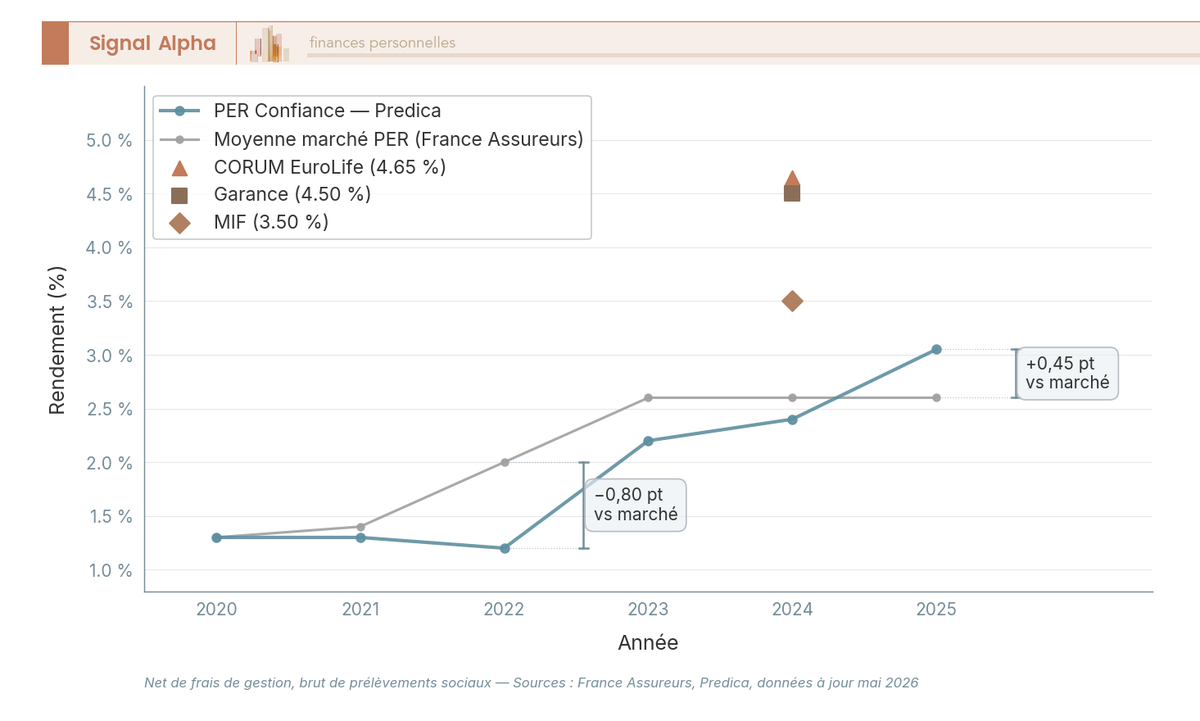Click the 4.0 % y-axis tick label
The image size is (1200, 721).
click(x=109, y=247)
